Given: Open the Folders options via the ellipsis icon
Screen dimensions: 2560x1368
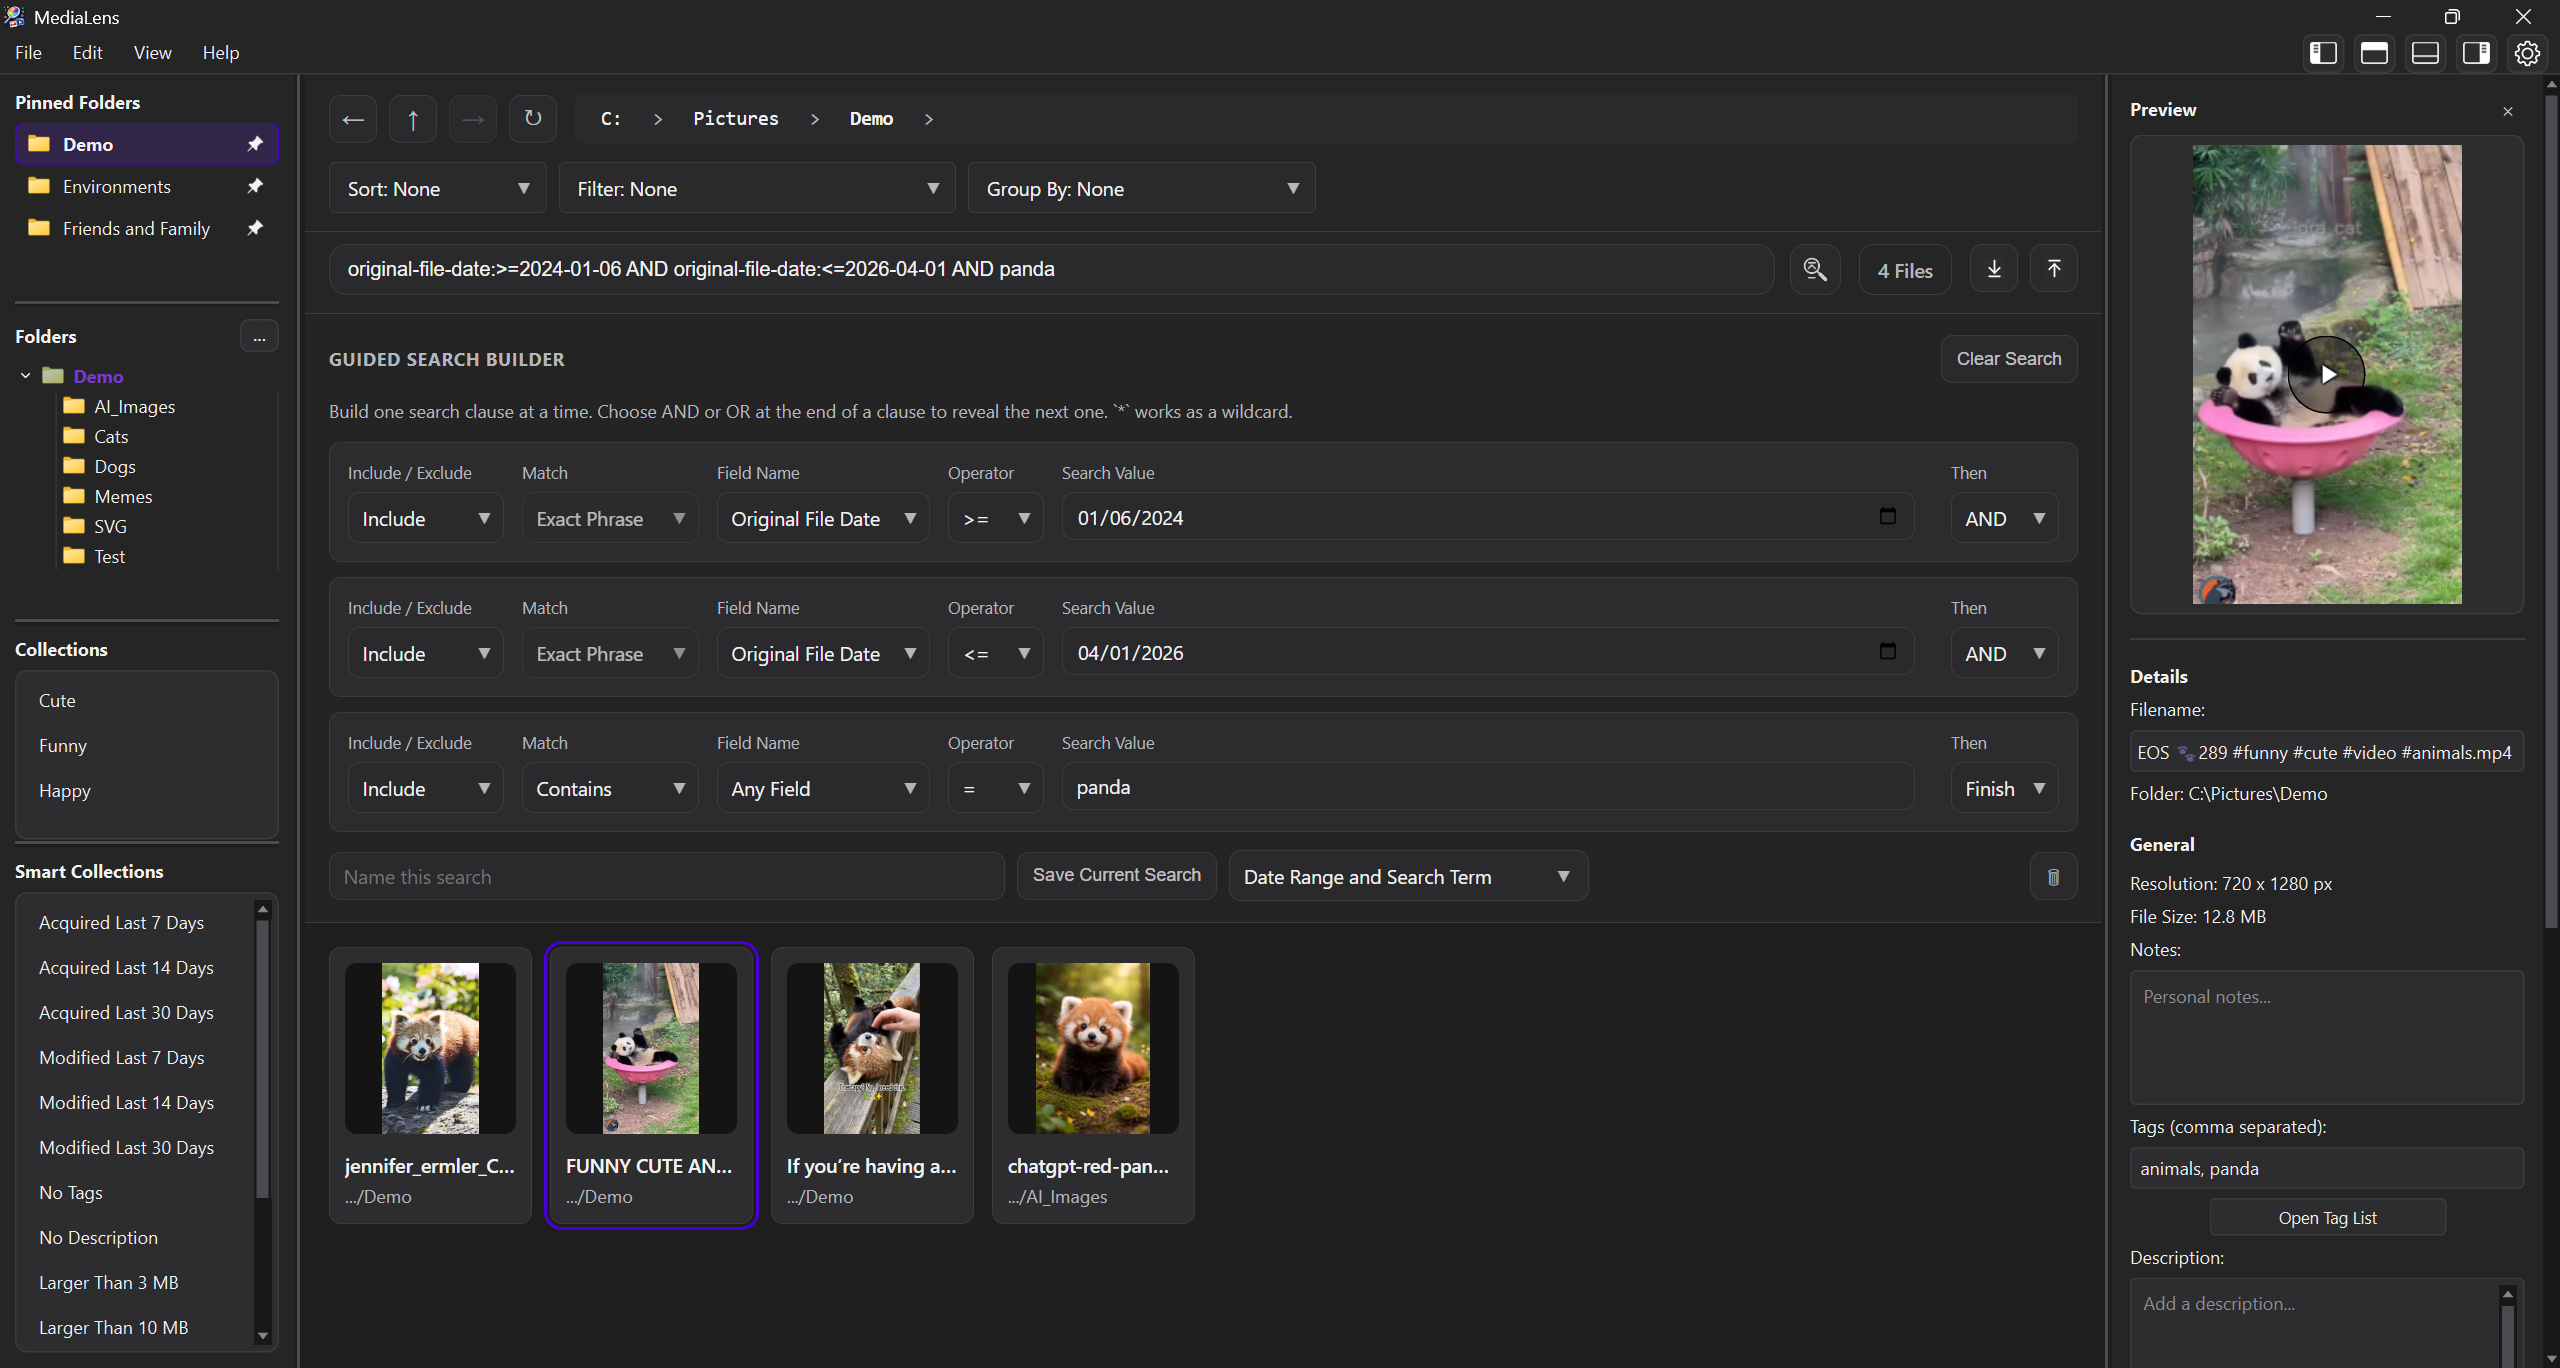Looking at the screenshot, I should point(259,336).
